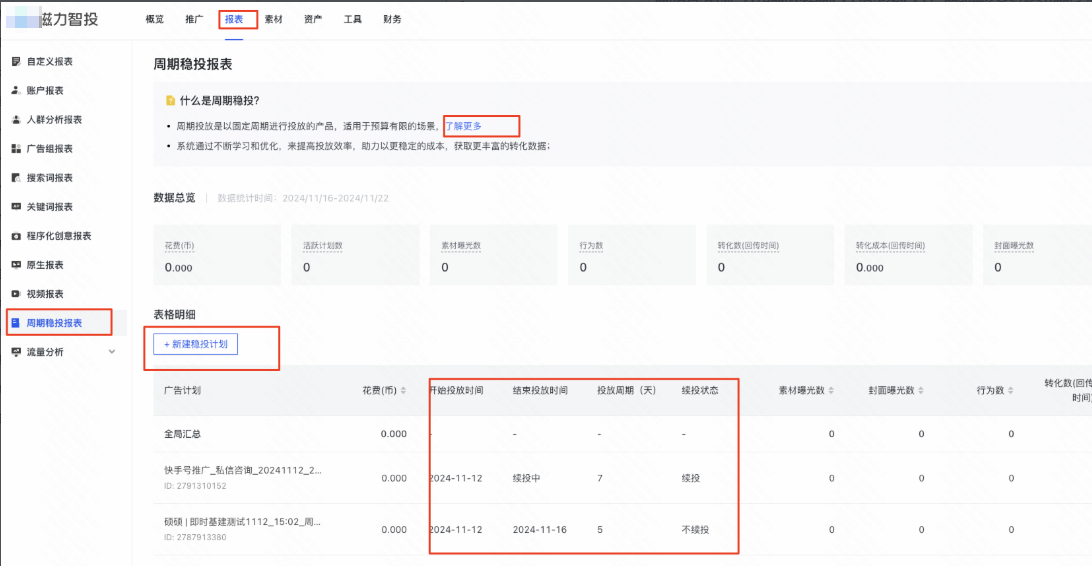Click the 活跃计划数 summary card
The image size is (1092, 566).
[x=355, y=255]
